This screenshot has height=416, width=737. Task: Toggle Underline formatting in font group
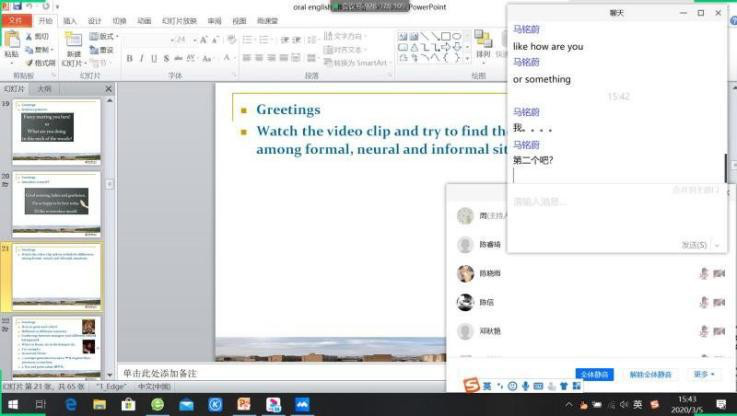155,59
